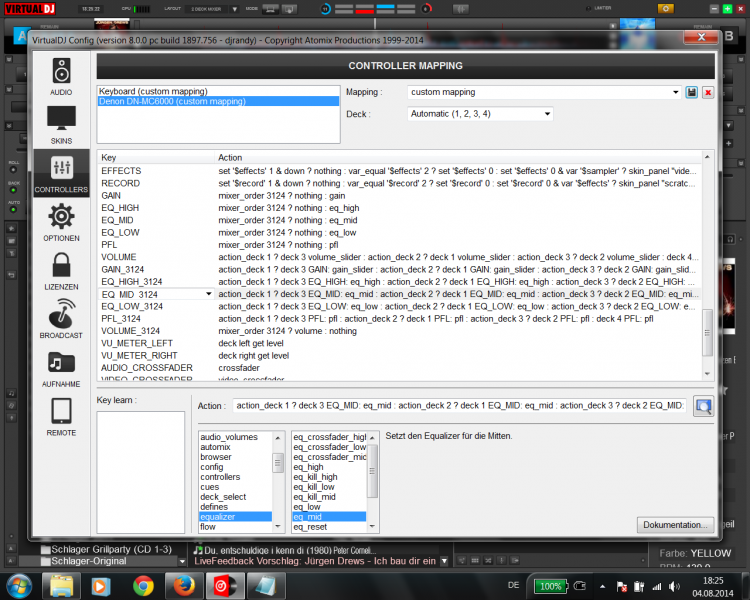The width and height of the screenshot is (750, 600).
Task: Click the Dokumentation... button
Action: 675,525
